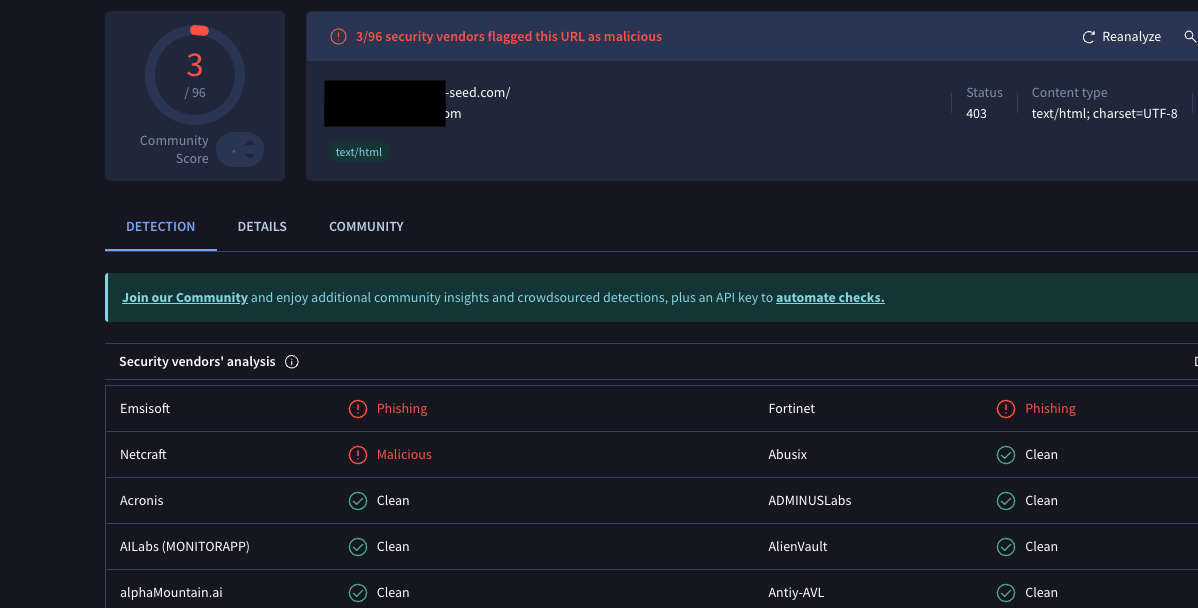Click the Join our Community link
1198x608 pixels.
click(x=185, y=298)
